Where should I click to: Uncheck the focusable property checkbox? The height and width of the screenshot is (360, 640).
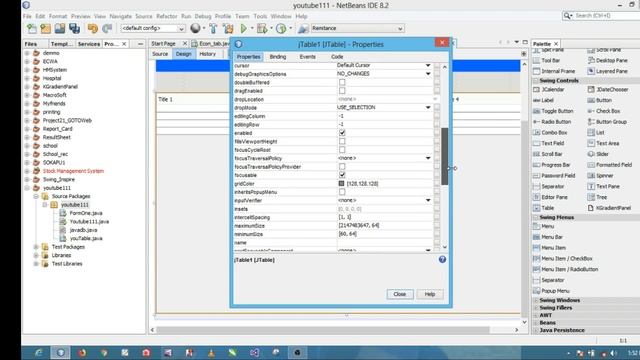[342, 175]
